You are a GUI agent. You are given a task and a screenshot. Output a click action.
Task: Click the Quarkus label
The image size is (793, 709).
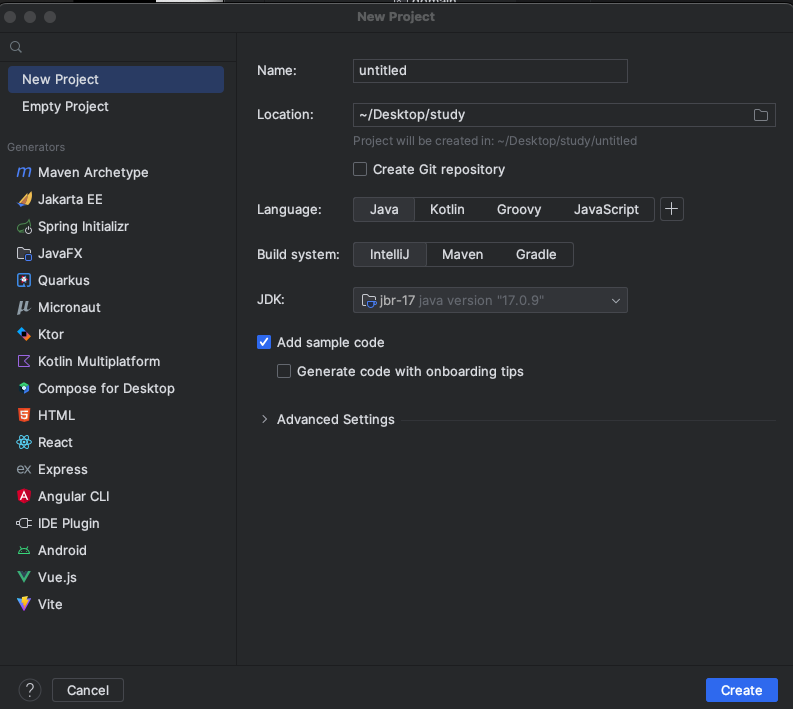64,280
